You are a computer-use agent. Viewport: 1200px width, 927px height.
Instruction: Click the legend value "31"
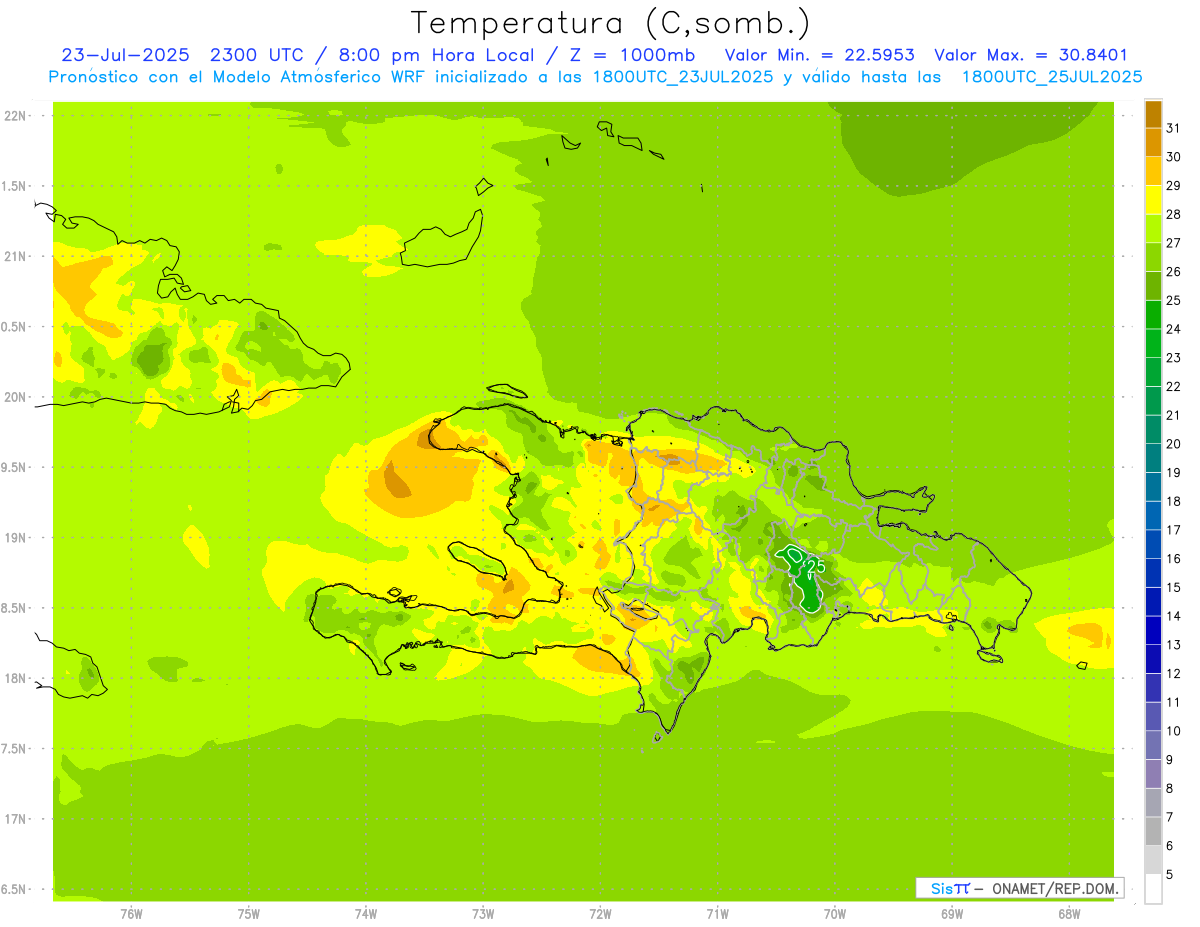click(x=1173, y=128)
